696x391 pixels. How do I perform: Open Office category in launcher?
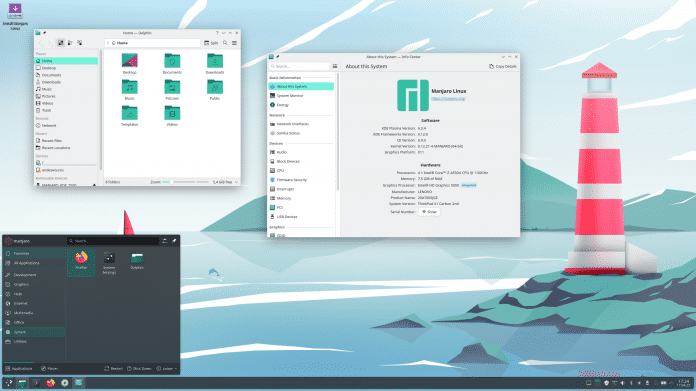[34, 323]
